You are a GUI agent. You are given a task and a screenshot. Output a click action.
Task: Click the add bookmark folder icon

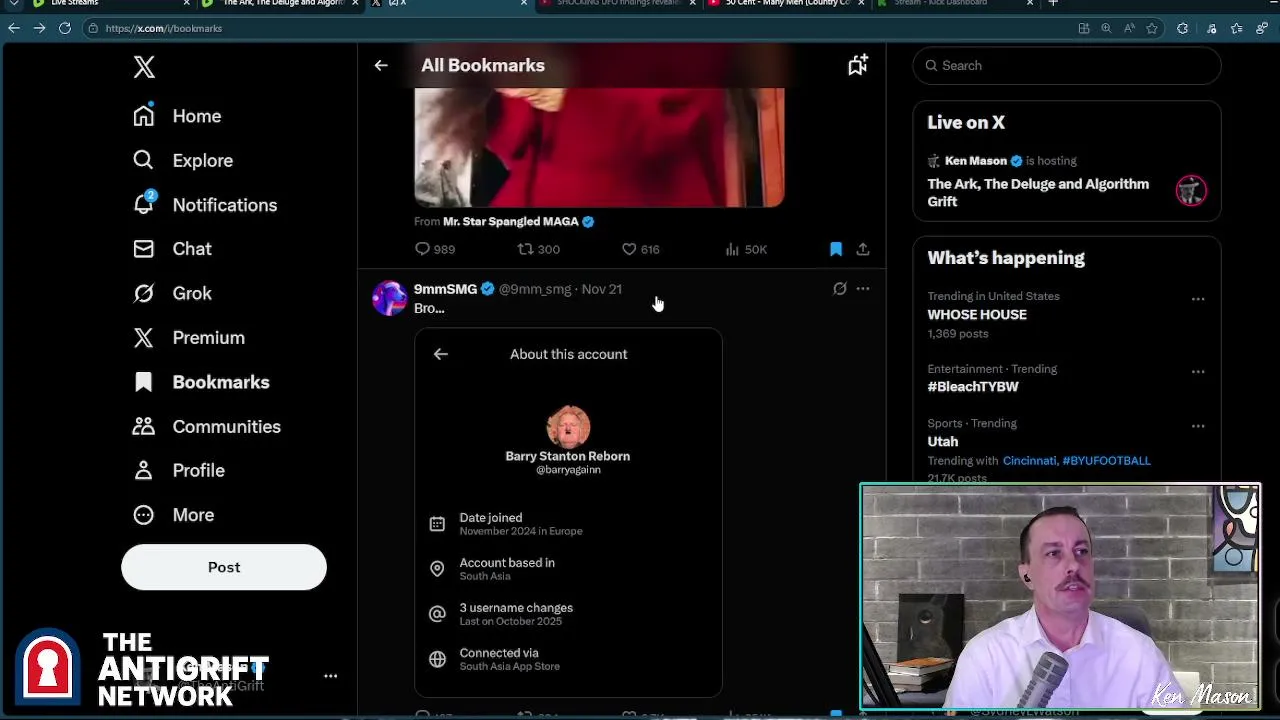[858, 65]
